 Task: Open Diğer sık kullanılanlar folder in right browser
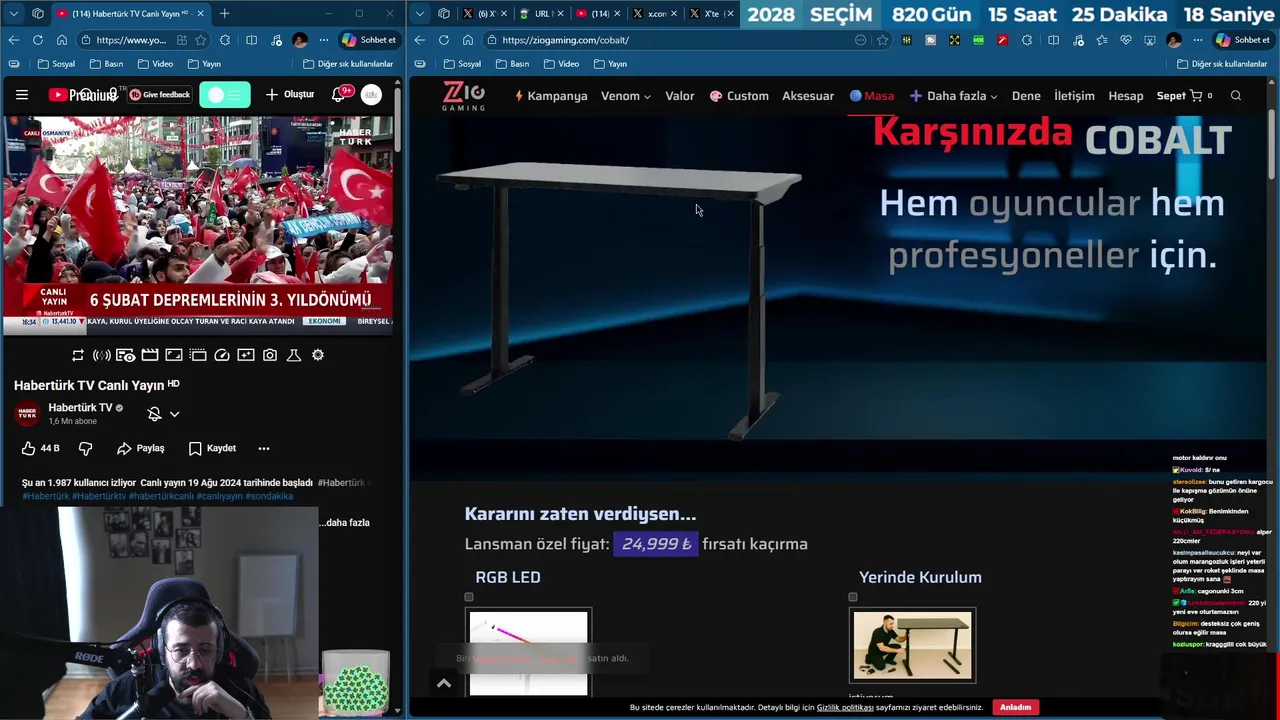pyautogui.click(x=1222, y=64)
